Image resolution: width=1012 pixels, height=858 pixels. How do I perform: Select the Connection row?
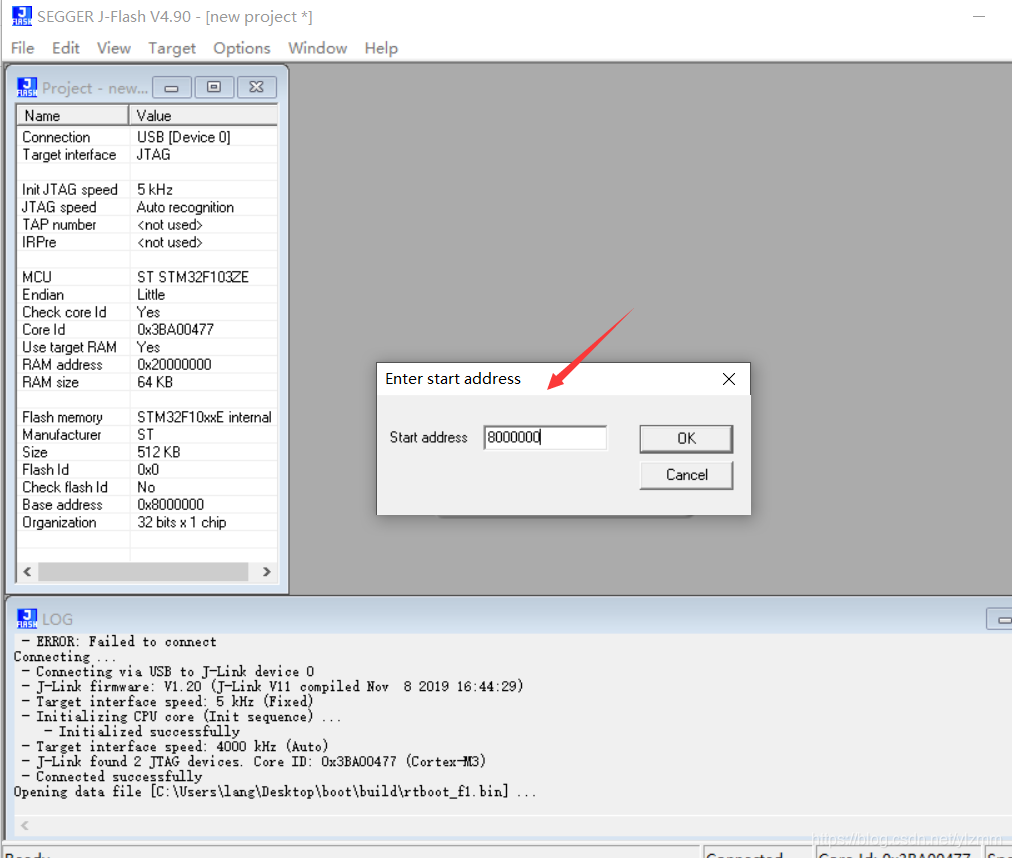click(147, 137)
